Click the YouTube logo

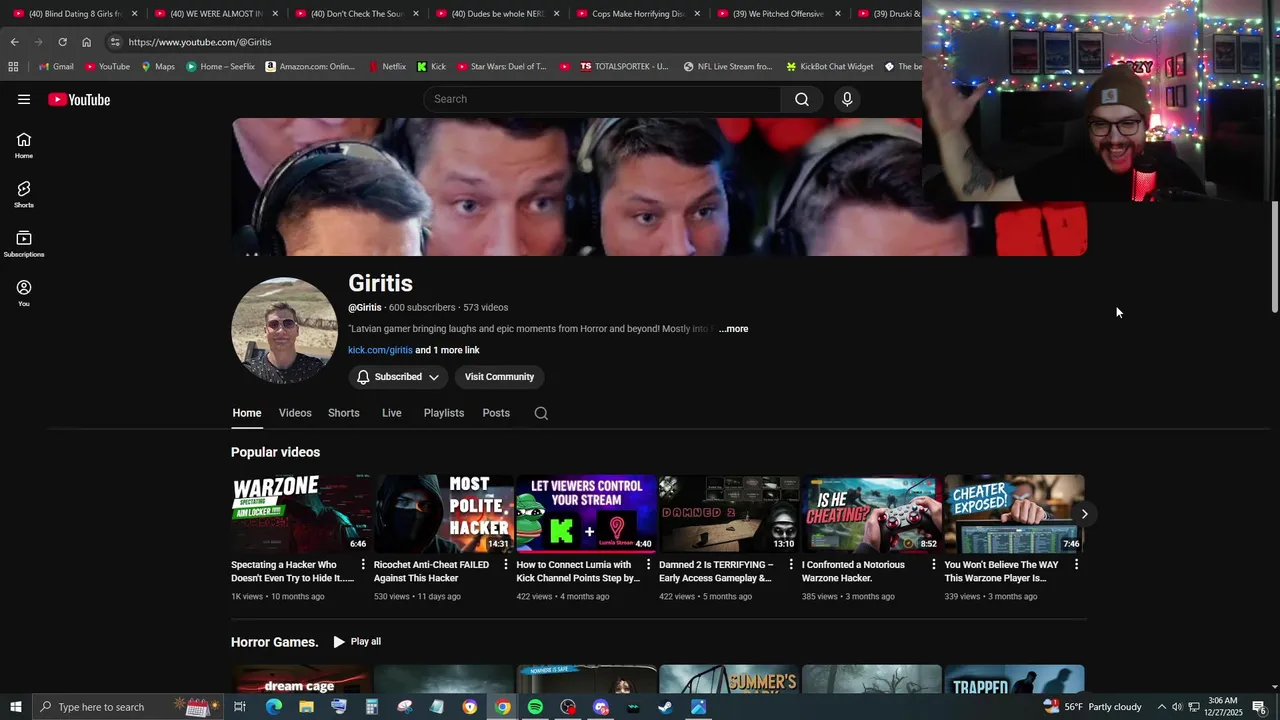pos(79,99)
